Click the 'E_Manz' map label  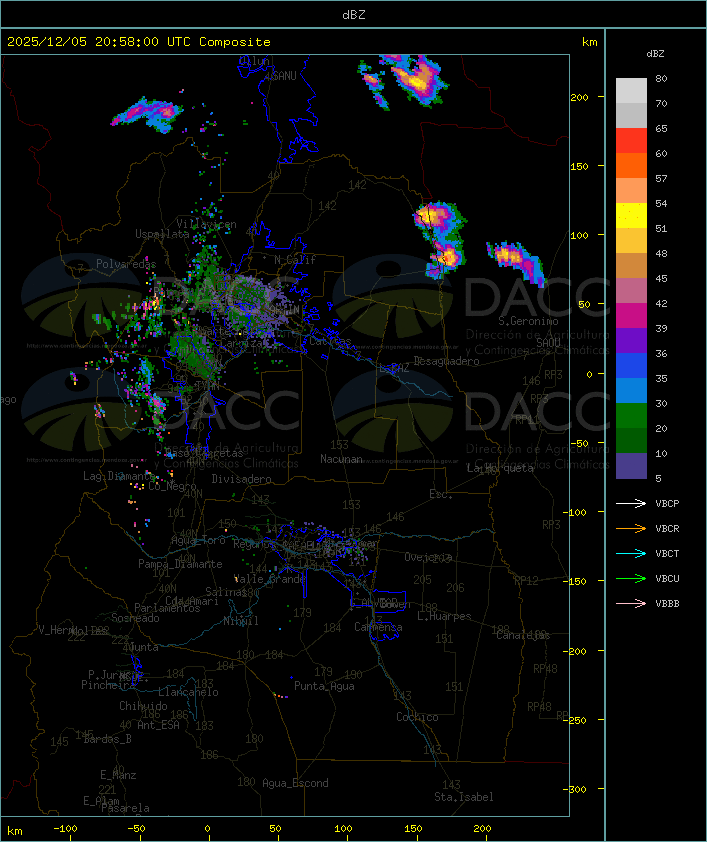(118, 775)
